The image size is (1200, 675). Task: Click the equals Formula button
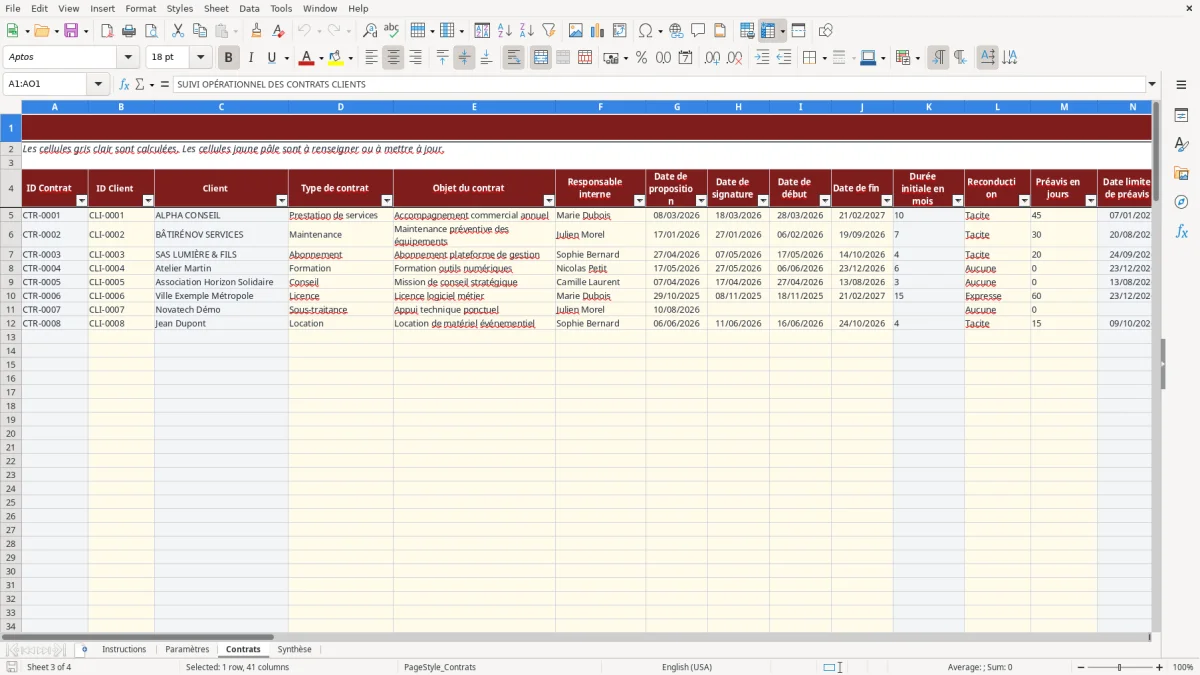click(165, 84)
